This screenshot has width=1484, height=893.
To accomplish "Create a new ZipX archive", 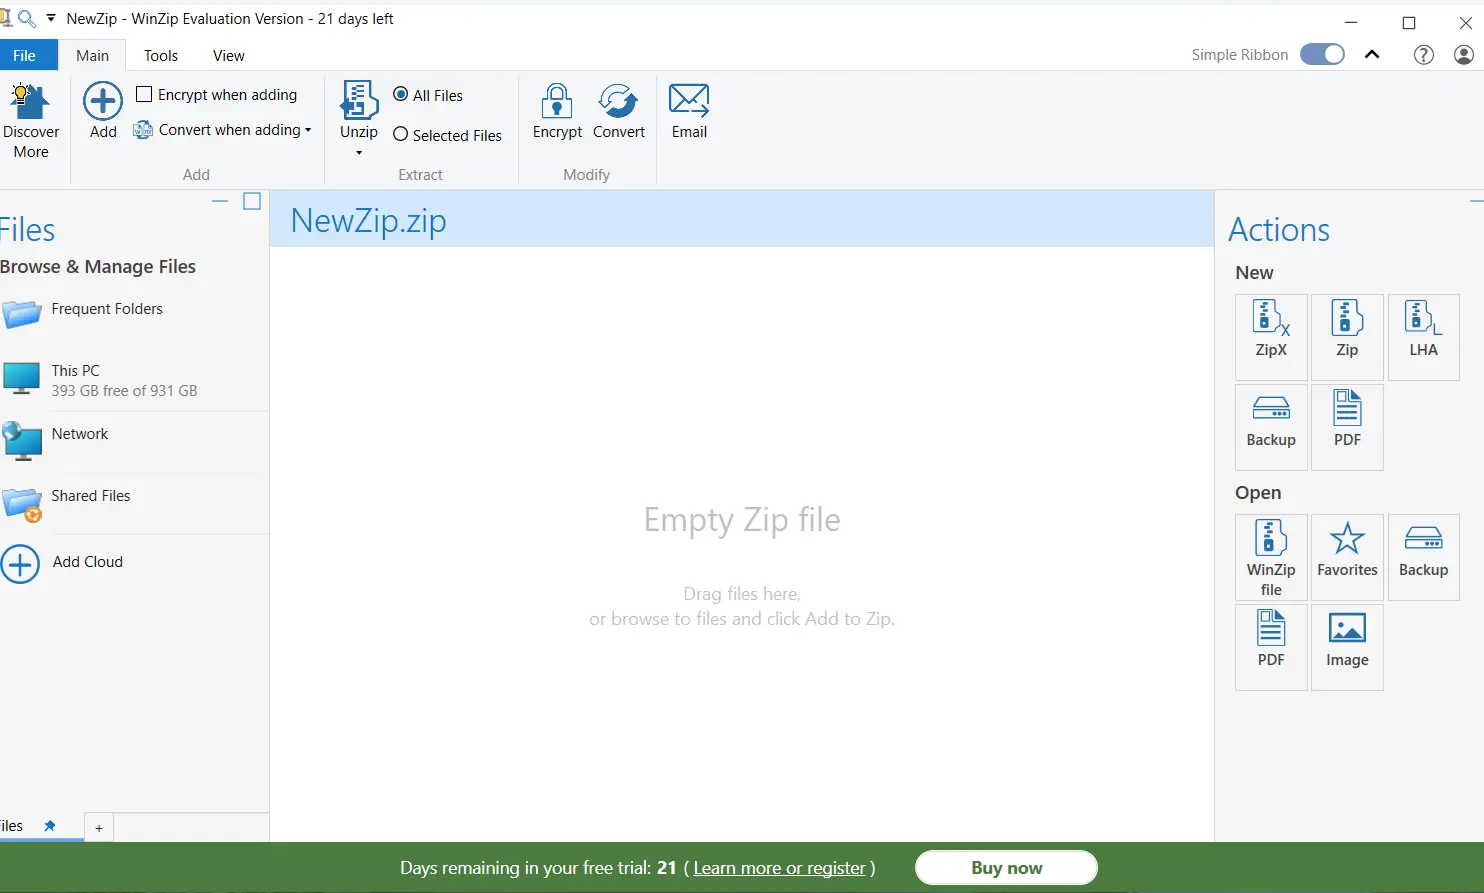I will (x=1271, y=337).
